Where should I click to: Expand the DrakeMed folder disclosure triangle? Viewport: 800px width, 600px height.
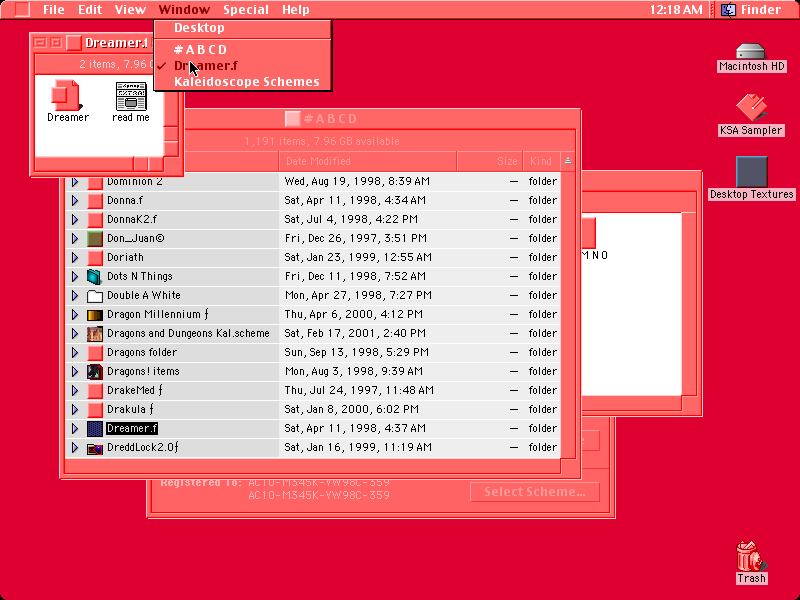[75, 391]
